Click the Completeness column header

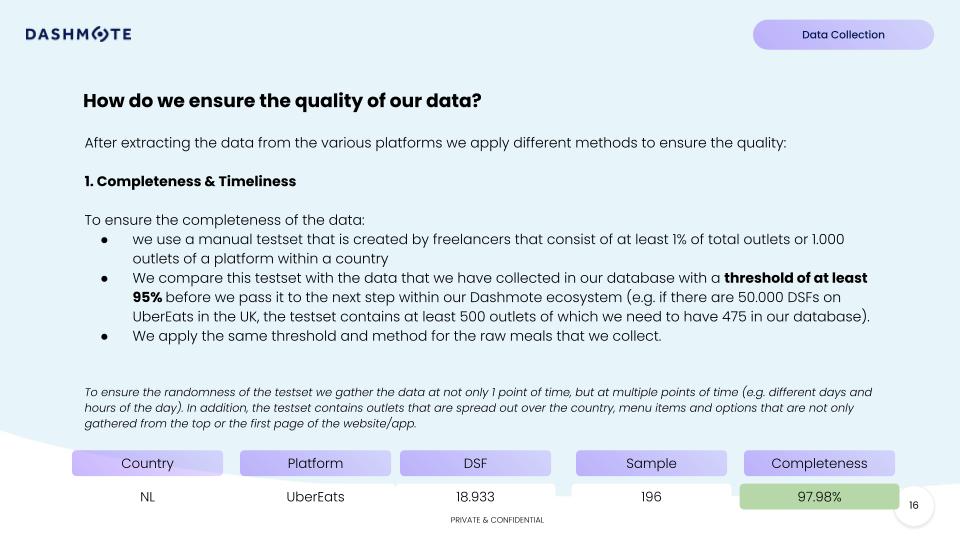819,463
